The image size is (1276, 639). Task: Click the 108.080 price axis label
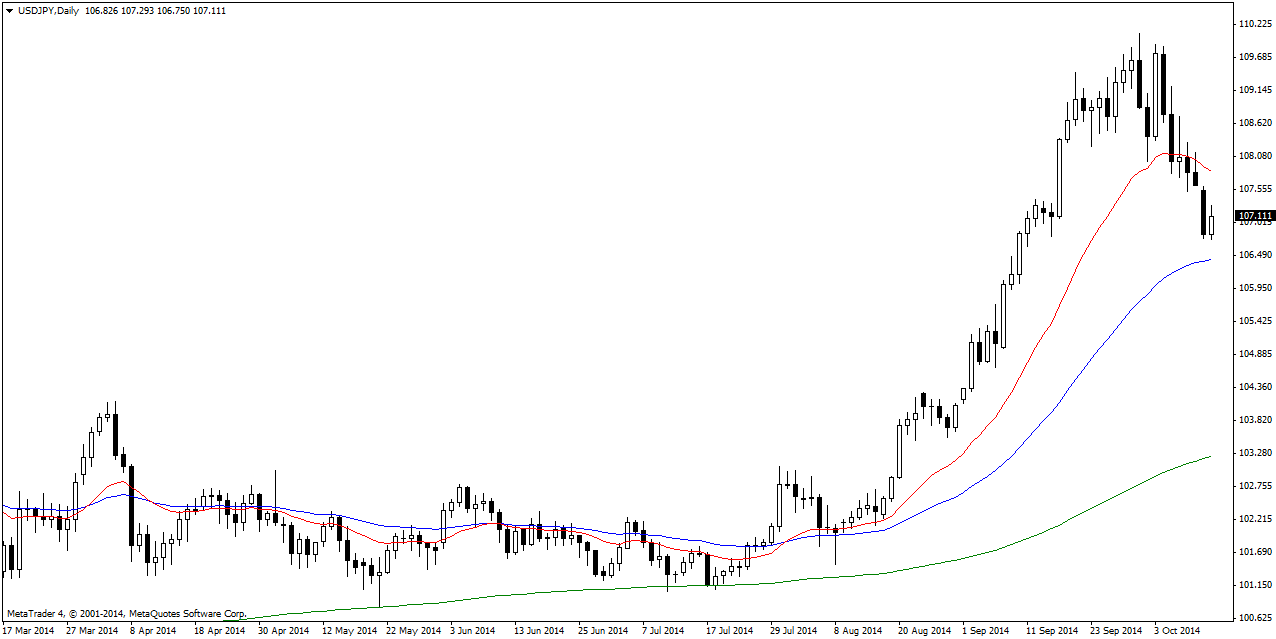tap(1254, 156)
